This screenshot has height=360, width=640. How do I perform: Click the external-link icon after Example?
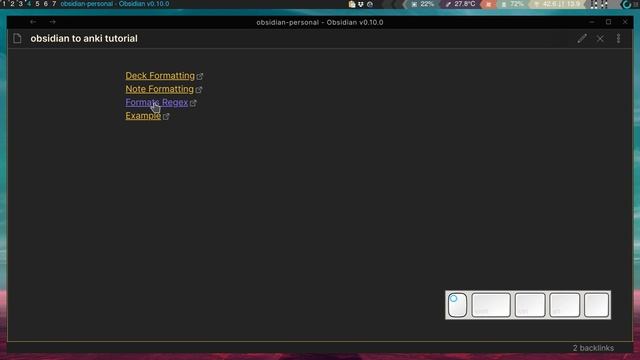click(x=166, y=116)
